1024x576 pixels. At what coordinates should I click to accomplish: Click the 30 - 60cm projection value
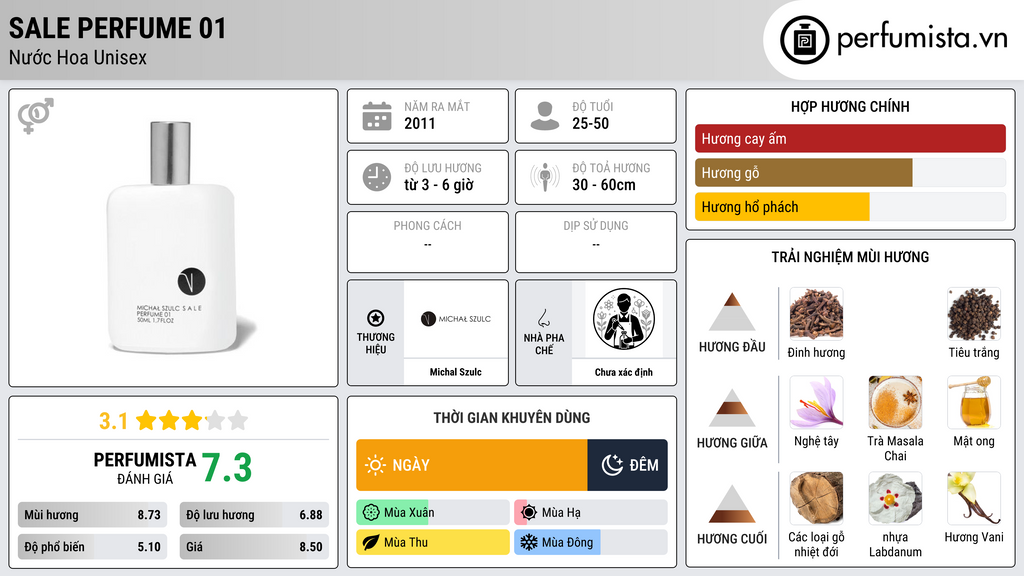[603, 185]
